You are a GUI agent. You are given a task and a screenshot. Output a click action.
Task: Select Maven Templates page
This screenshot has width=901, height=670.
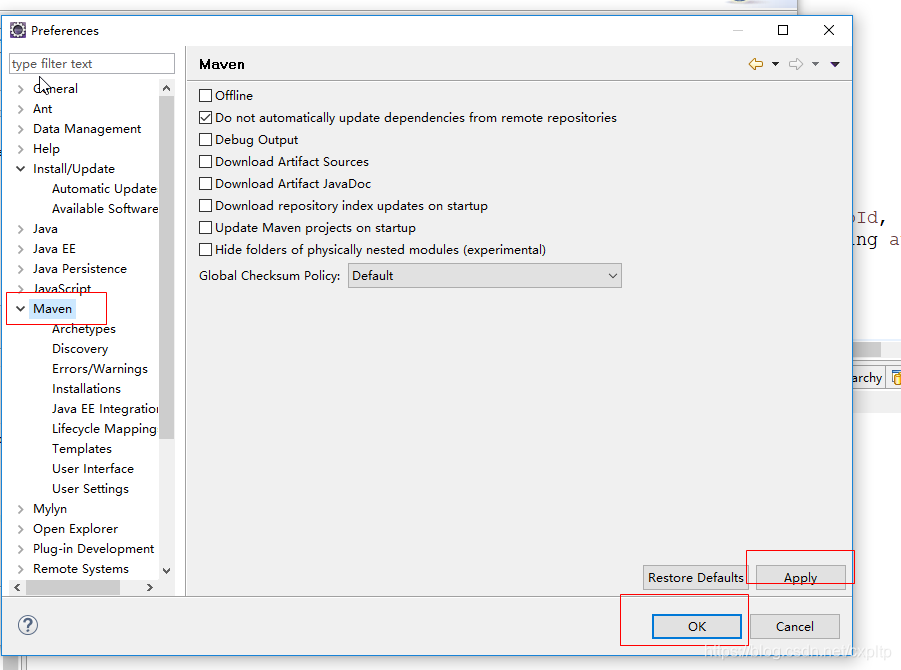(x=82, y=449)
